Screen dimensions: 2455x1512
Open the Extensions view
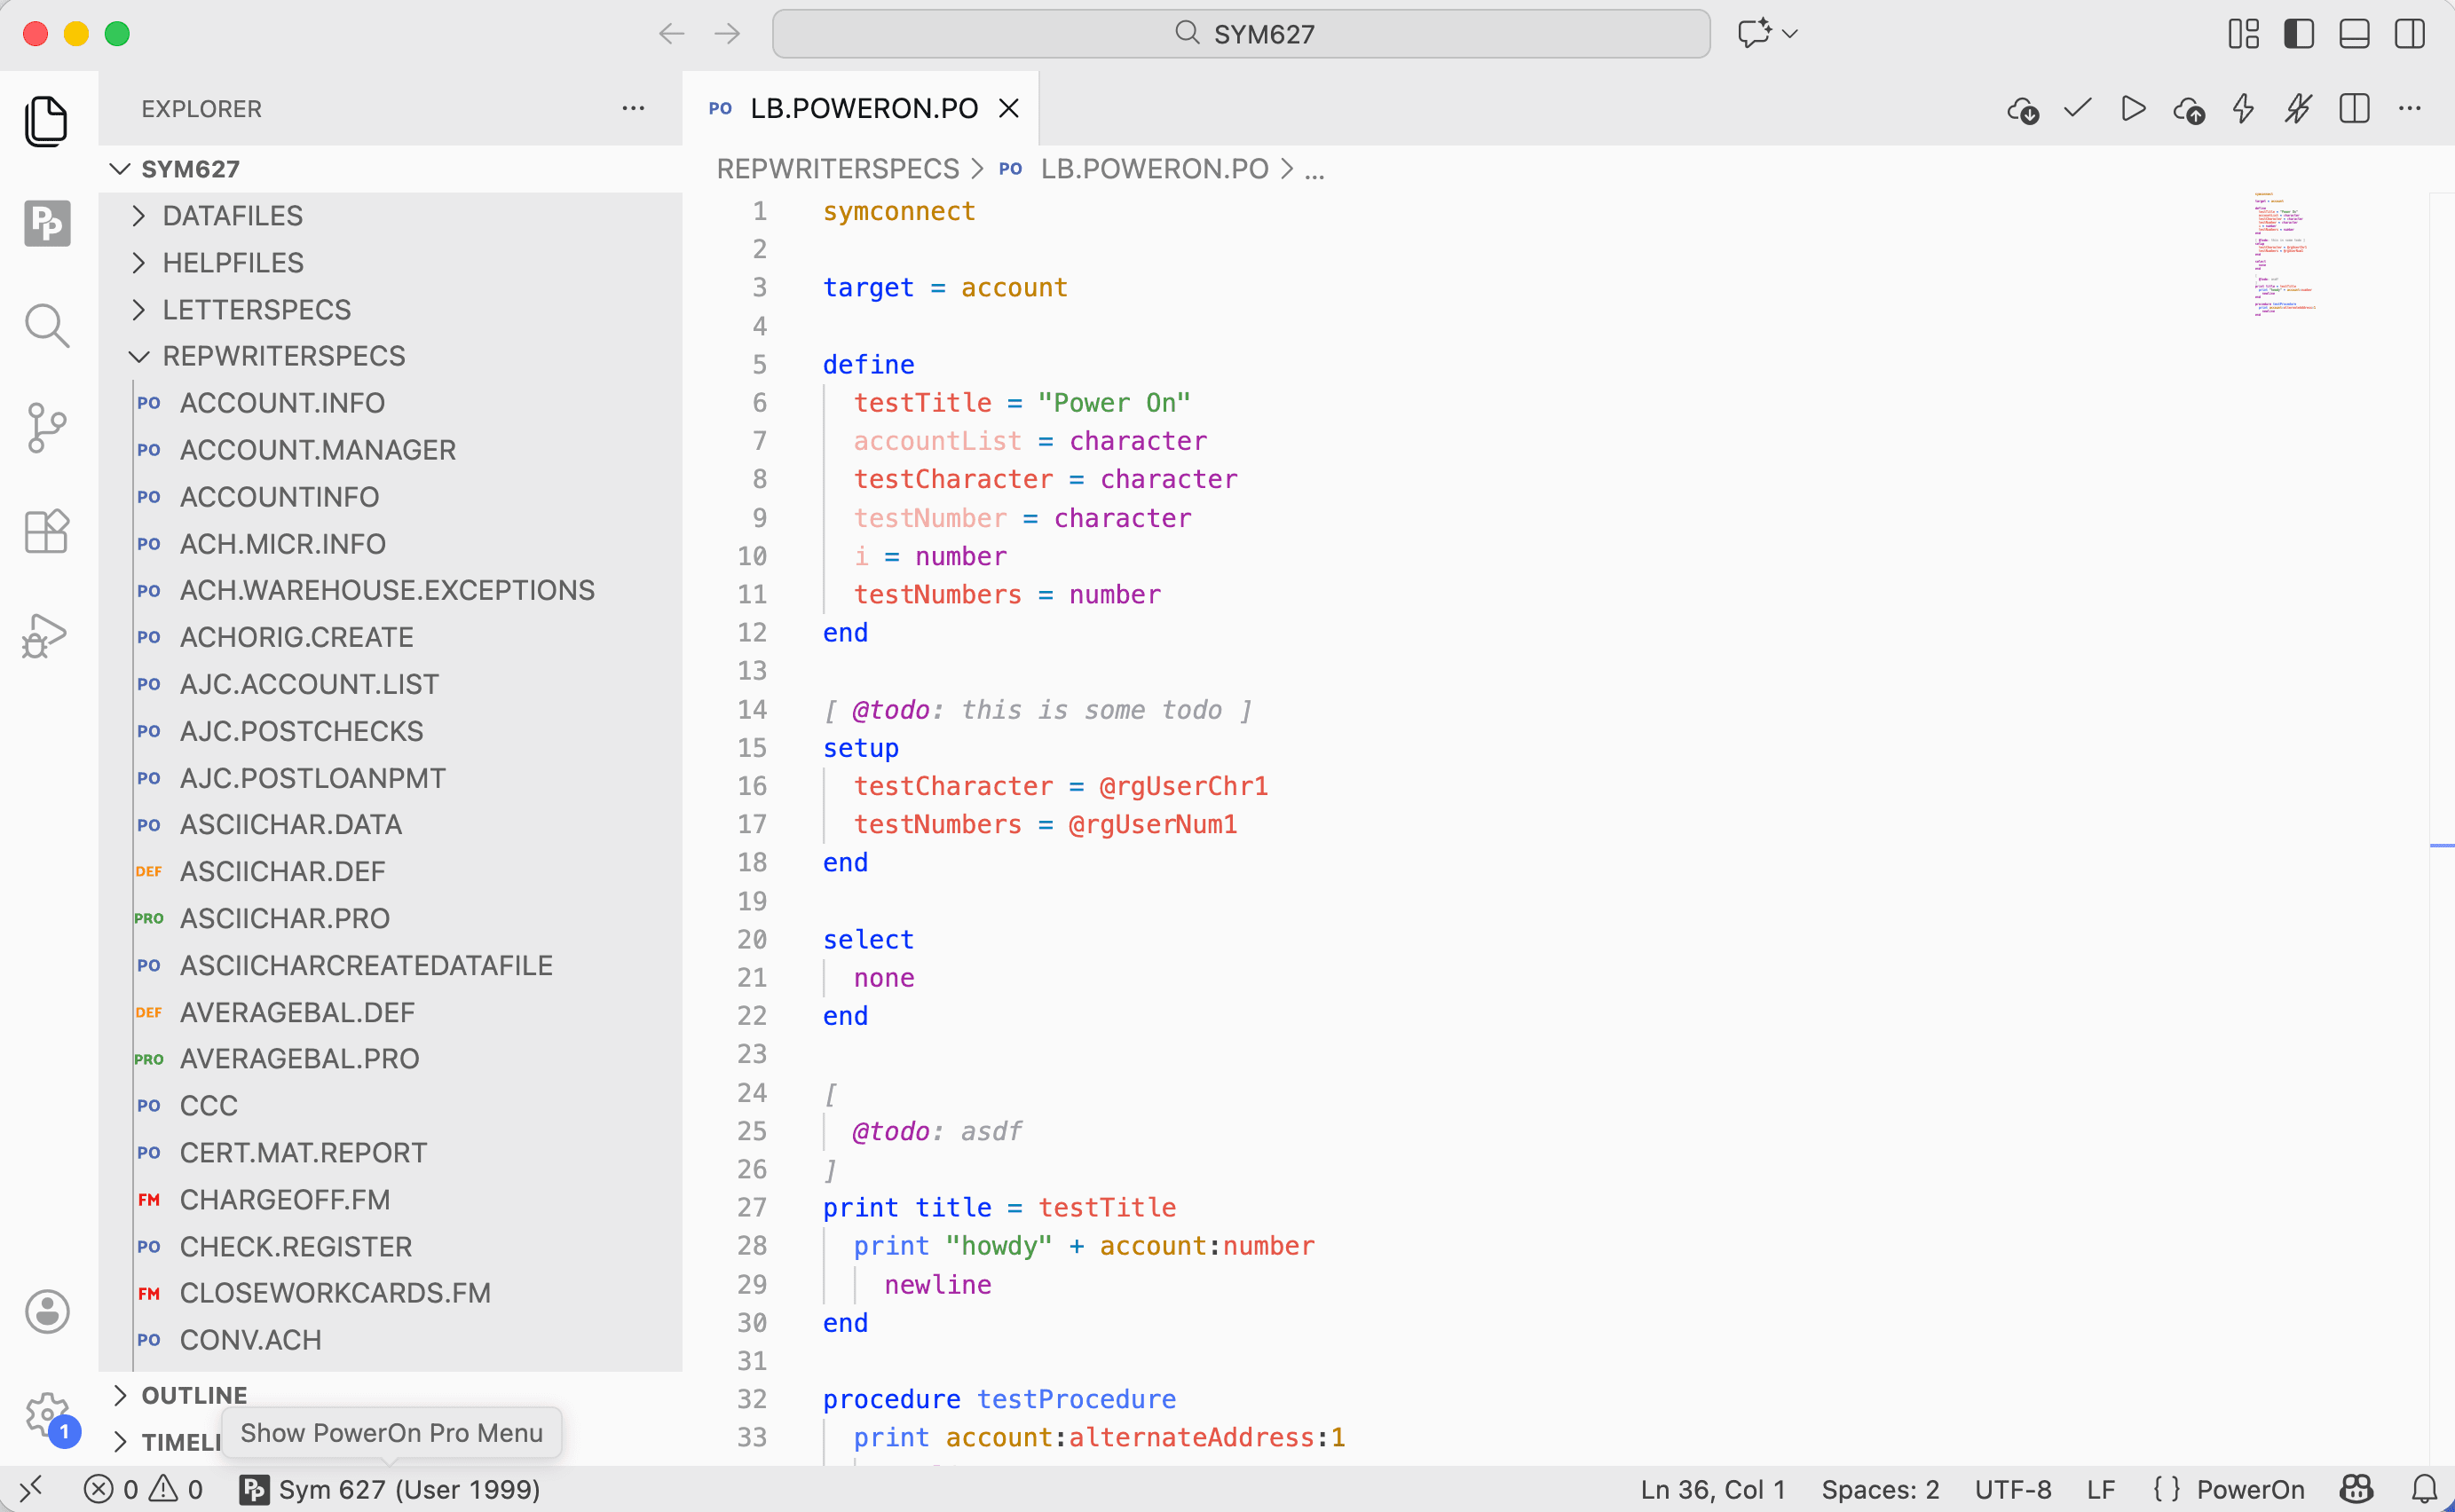pos(46,531)
